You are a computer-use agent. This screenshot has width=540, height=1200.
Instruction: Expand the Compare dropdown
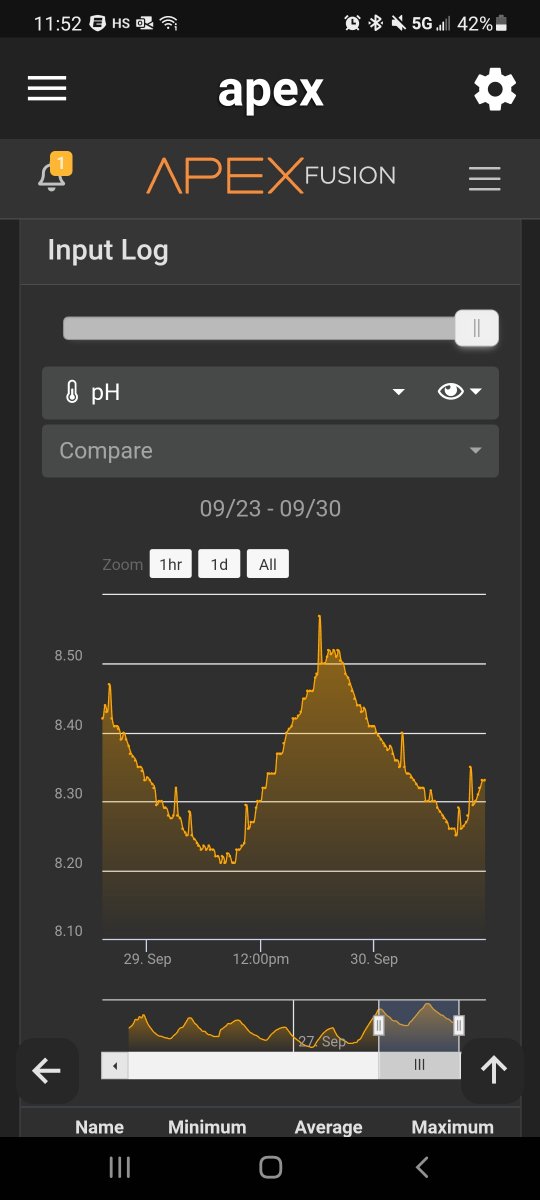tap(270, 451)
